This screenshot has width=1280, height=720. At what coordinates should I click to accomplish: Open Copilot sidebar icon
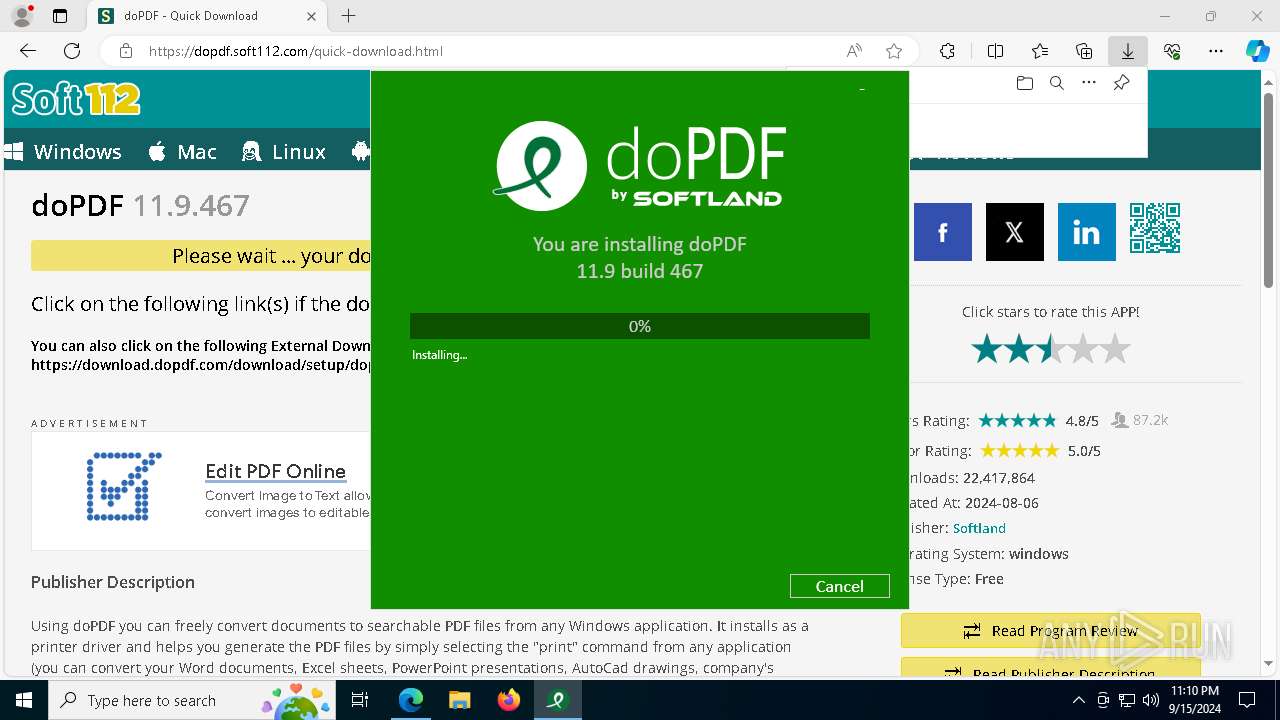(x=1257, y=51)
